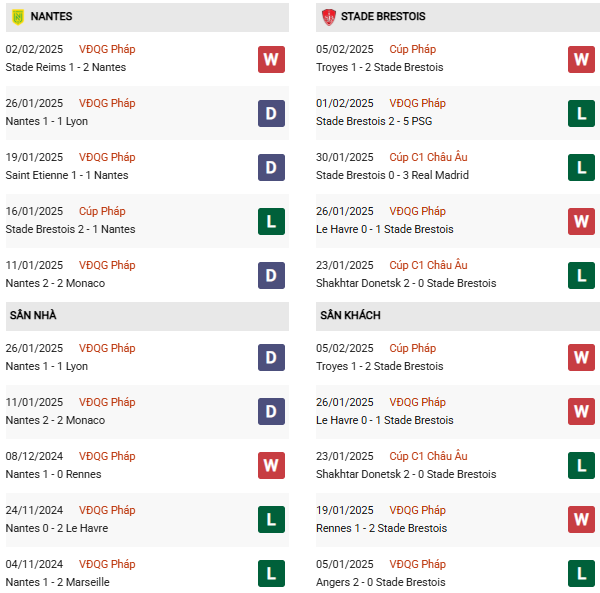
Task: Select the SÂN NHÀ section header
Action: tap(33, 316)
